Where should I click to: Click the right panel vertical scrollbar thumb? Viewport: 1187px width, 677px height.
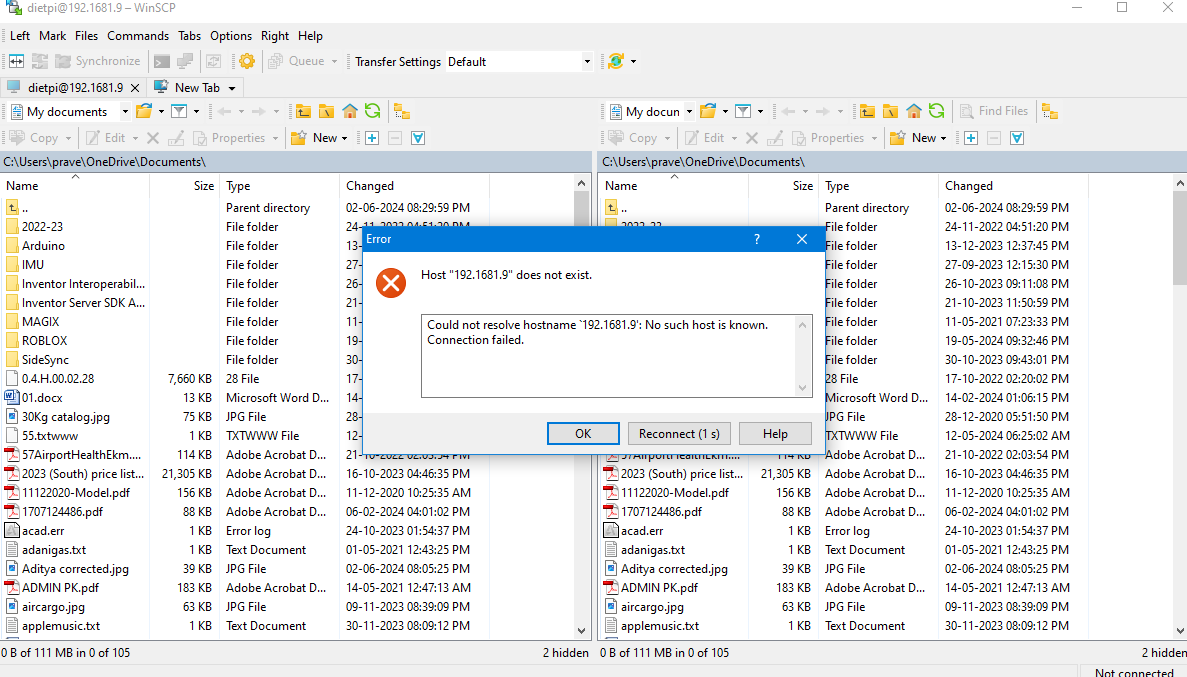[x=1180, y=239]
